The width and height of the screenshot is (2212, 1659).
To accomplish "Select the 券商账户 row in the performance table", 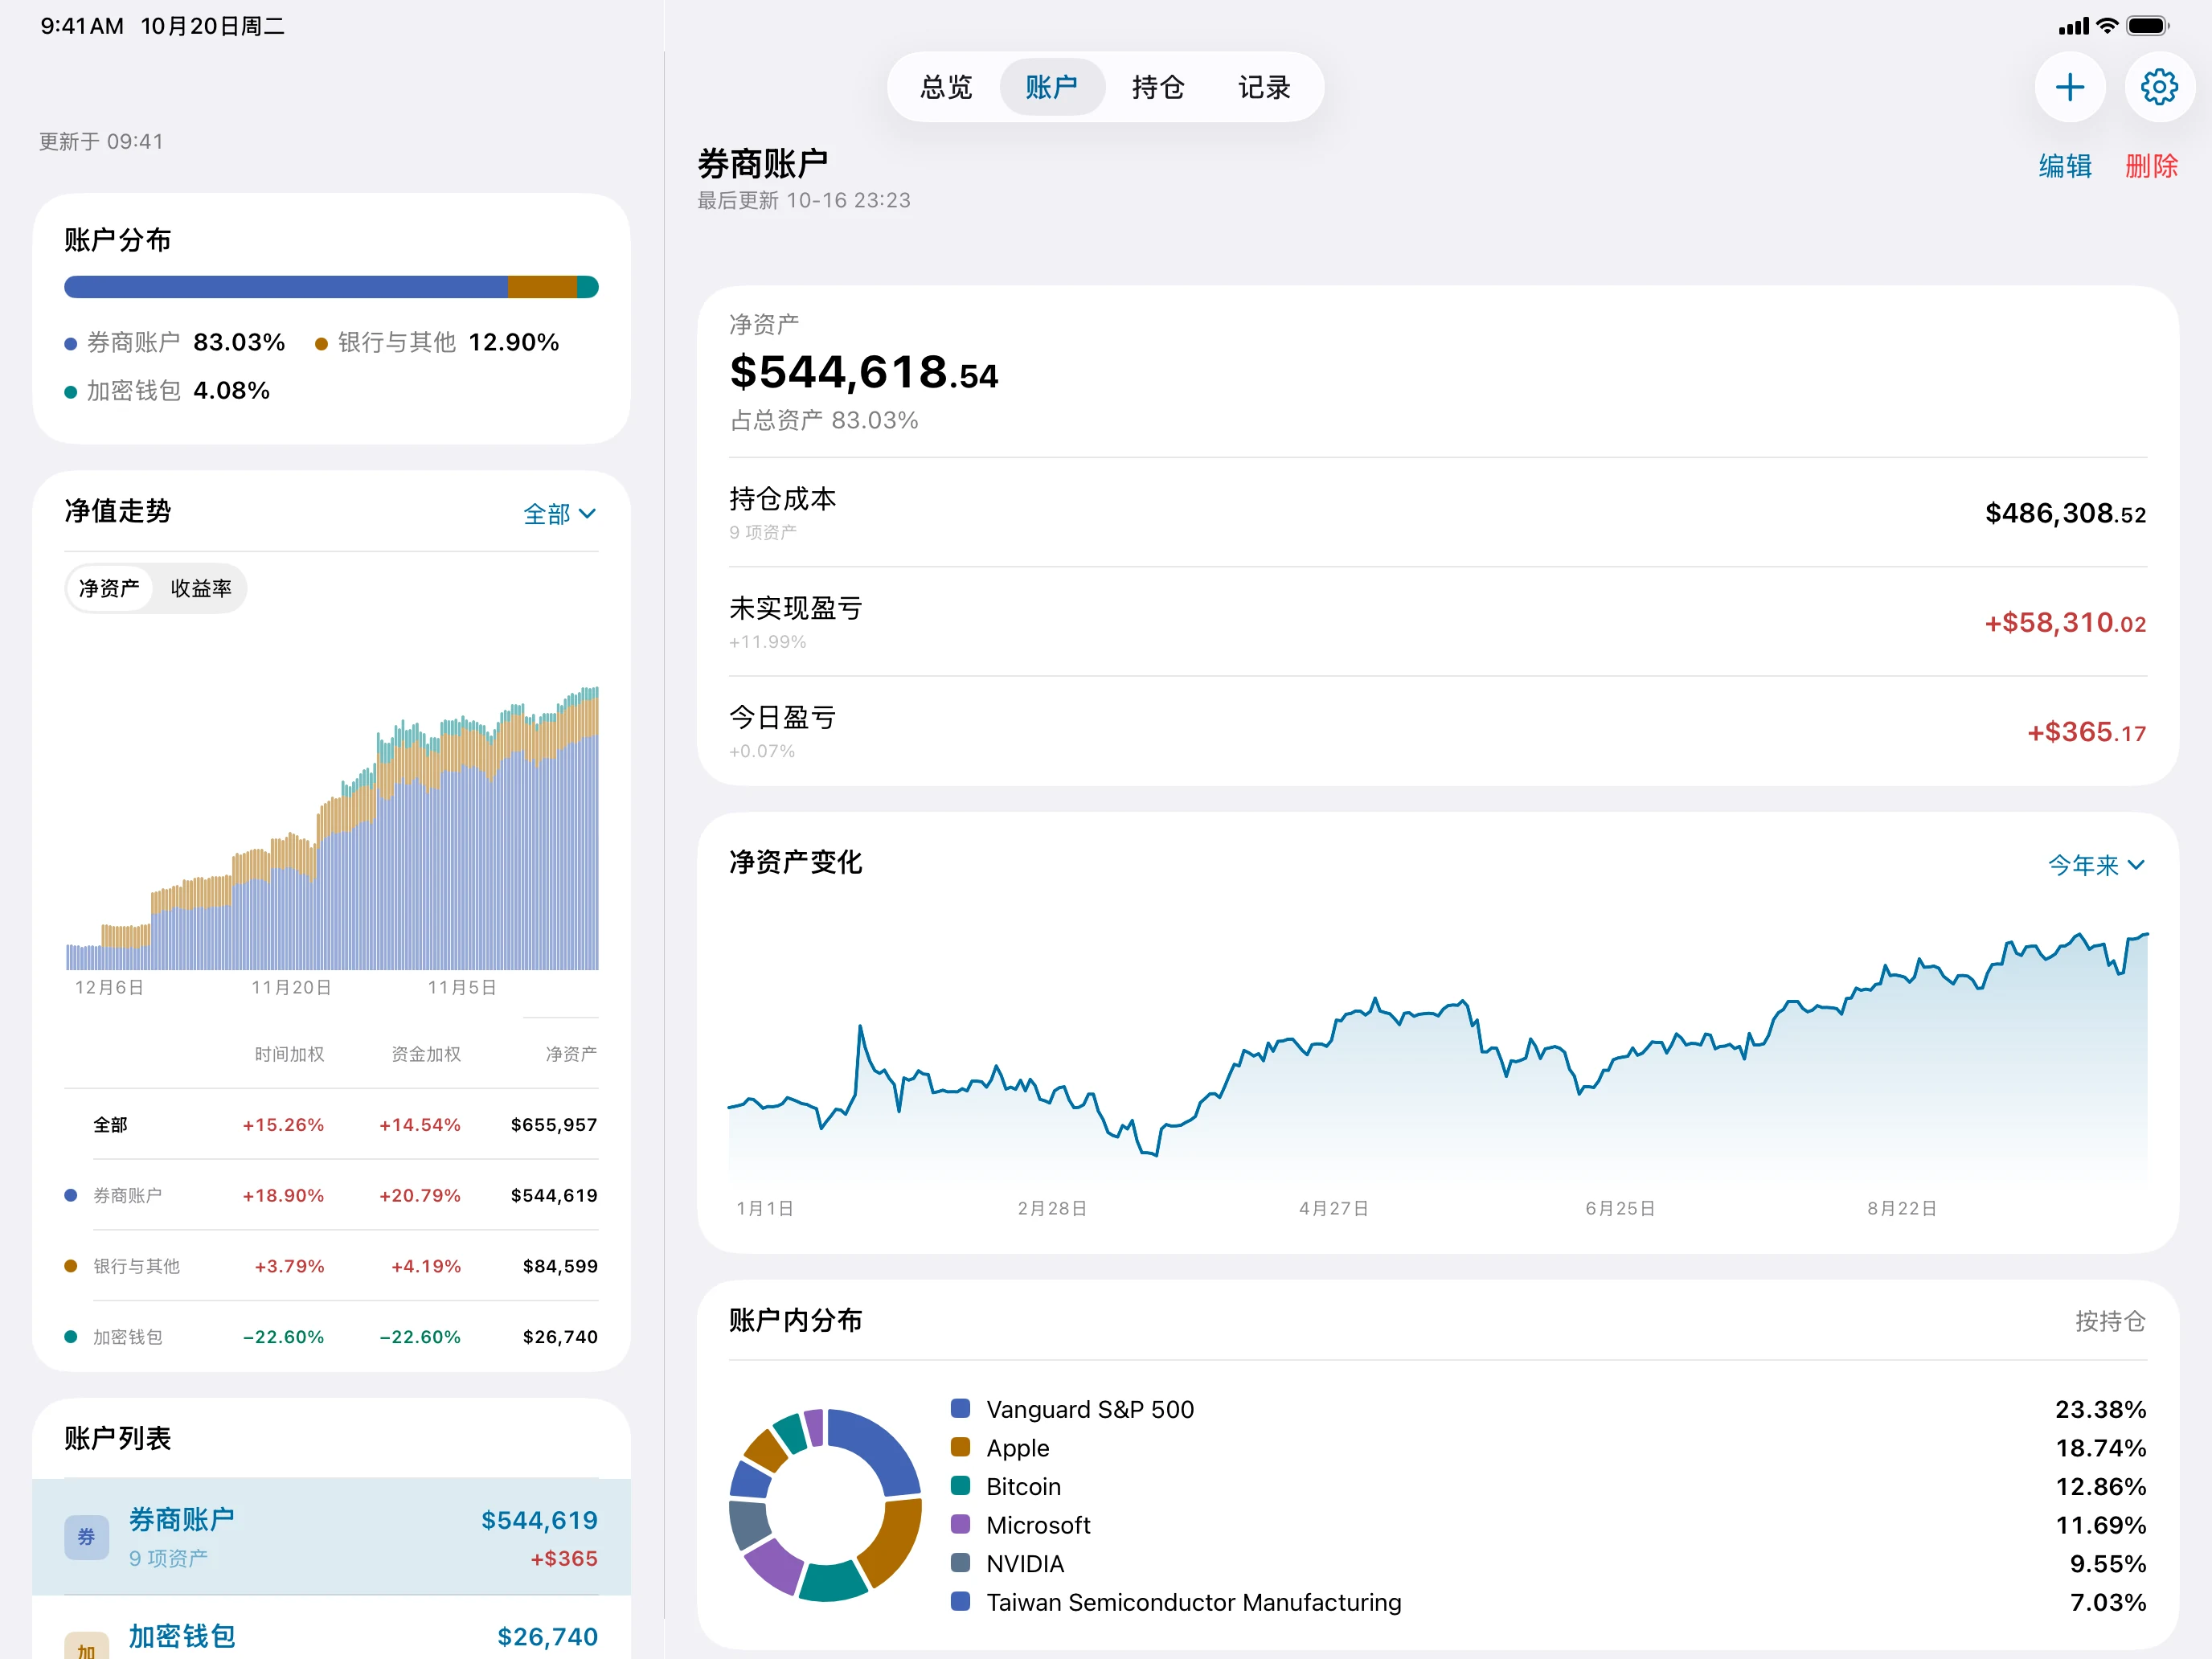I will tap(331, 1196).
